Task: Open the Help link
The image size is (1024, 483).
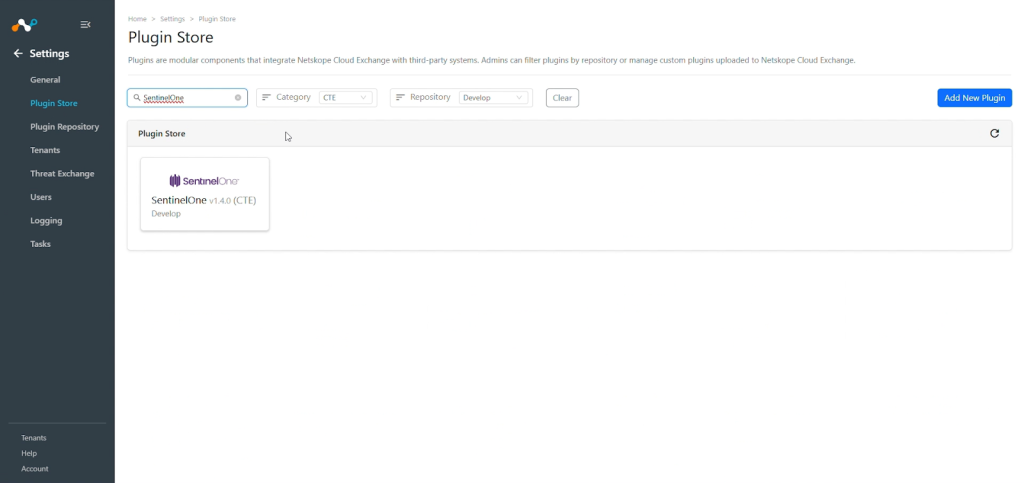Action: tap(29, 453)
